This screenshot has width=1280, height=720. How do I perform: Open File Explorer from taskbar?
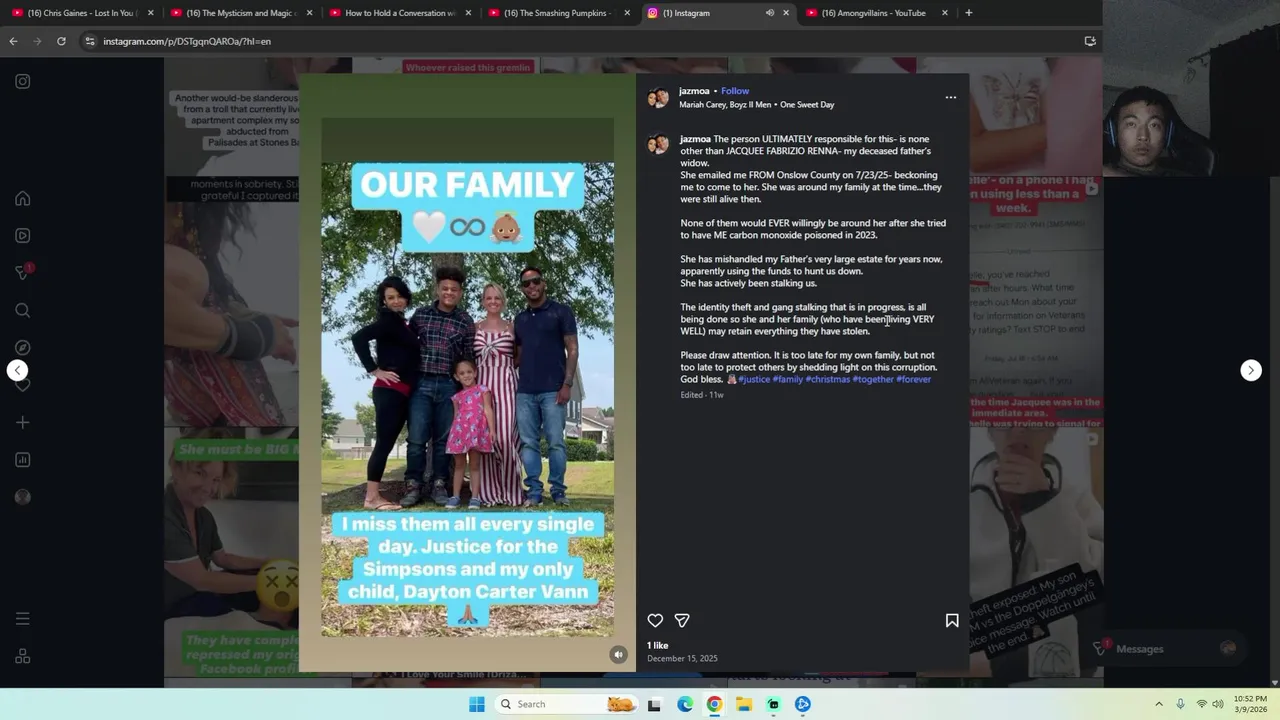[744, 704]
